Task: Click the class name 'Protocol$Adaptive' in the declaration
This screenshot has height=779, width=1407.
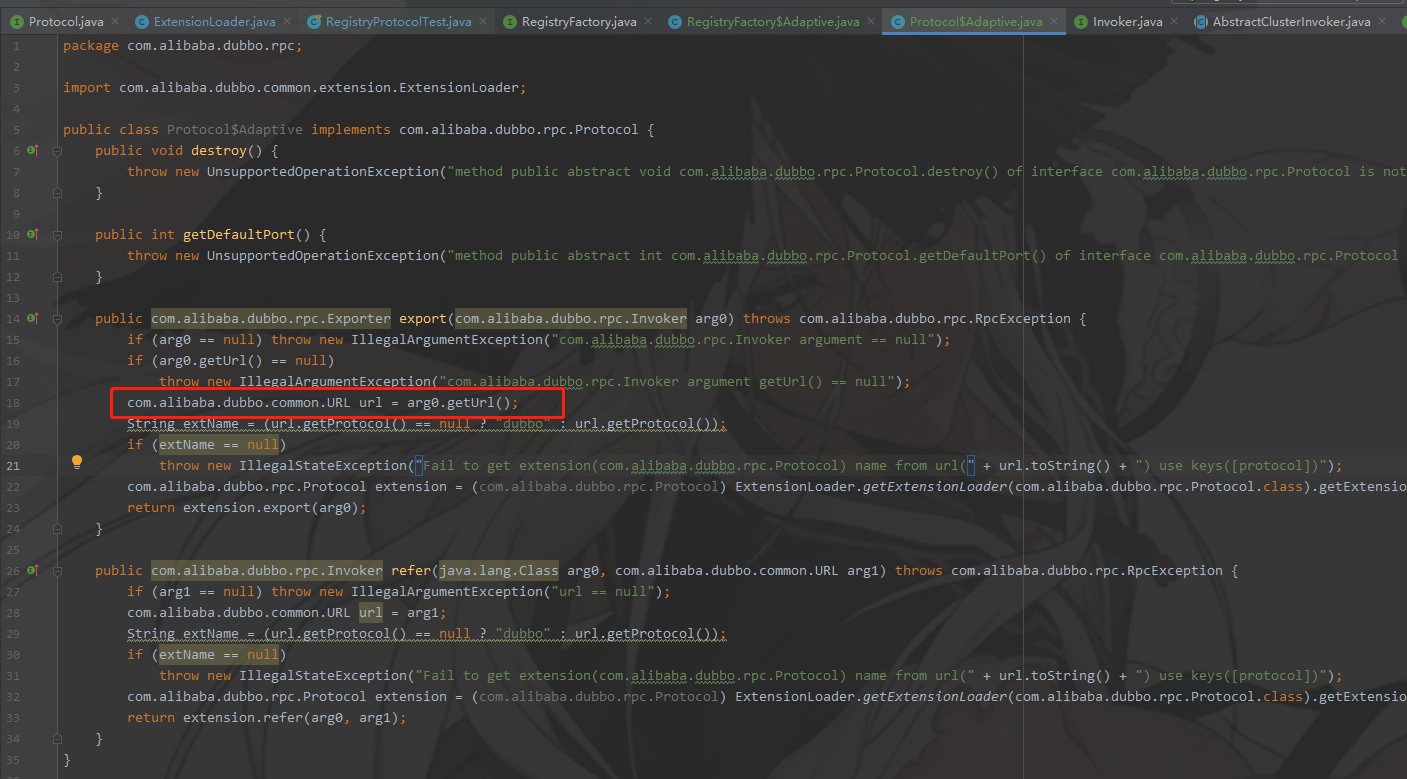Action: 235,129
